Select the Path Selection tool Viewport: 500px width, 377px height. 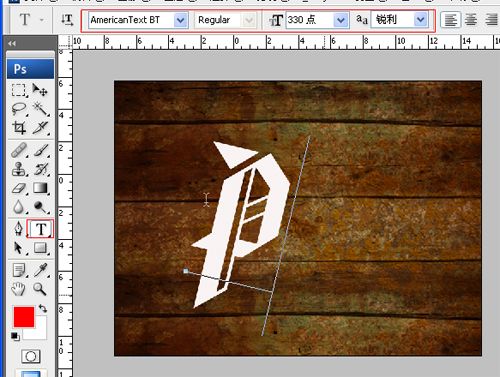[19, 248]
